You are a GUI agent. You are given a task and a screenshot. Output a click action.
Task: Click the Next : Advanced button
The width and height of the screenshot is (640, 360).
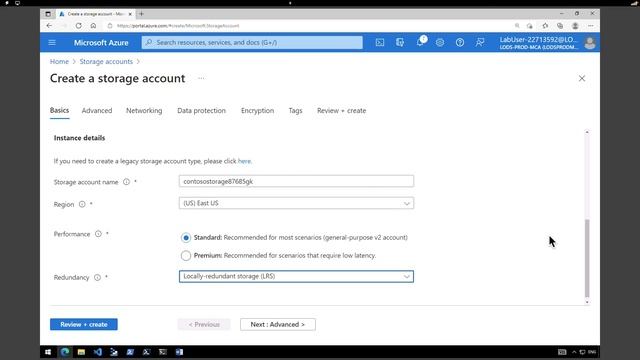point(278,324)
